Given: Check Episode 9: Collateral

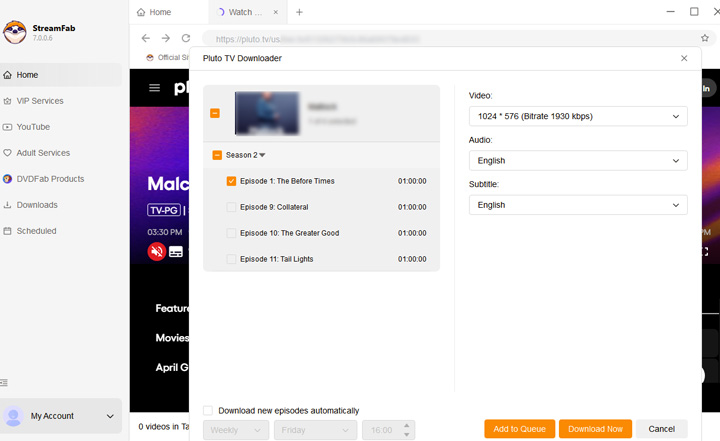Looking at the screenshot, I should tap(231, 207).
